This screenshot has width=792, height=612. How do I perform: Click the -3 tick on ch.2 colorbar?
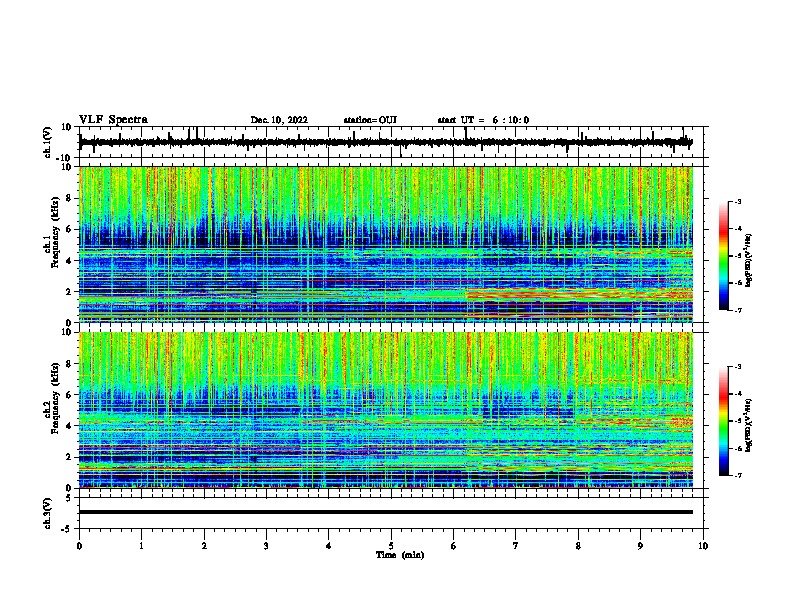[737, 367]
